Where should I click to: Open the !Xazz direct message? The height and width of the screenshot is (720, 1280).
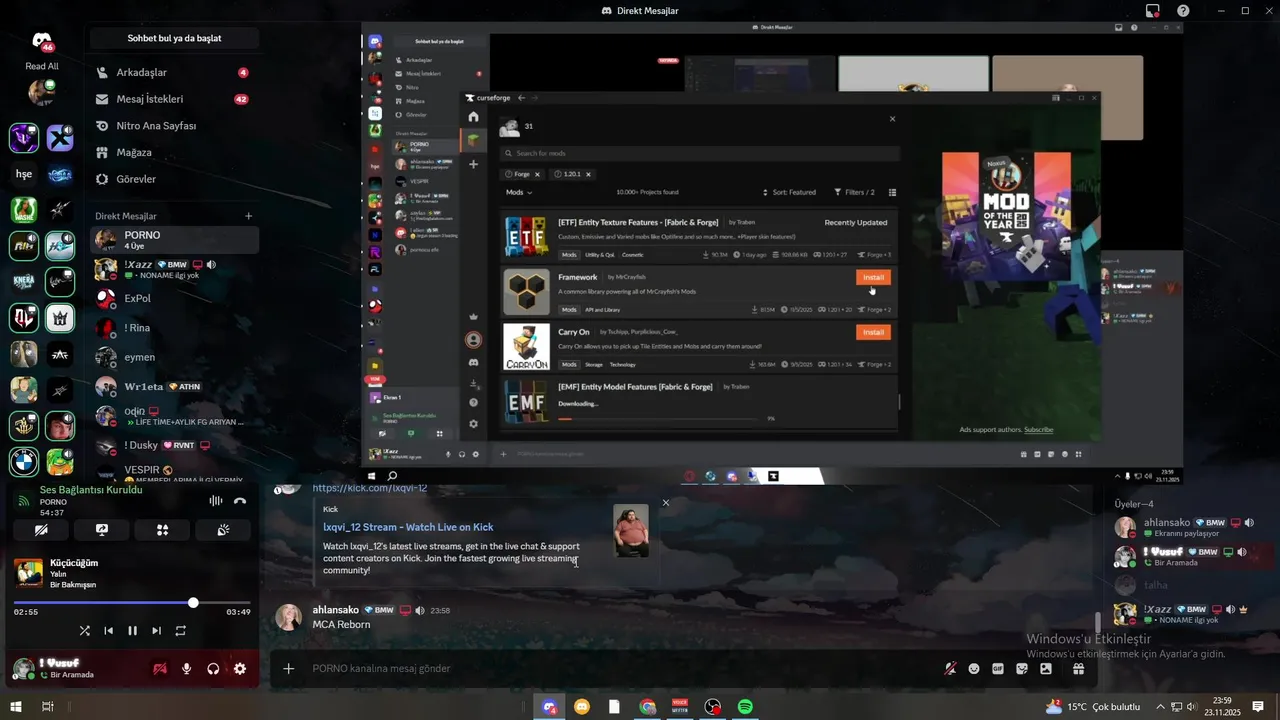(174, 270)
